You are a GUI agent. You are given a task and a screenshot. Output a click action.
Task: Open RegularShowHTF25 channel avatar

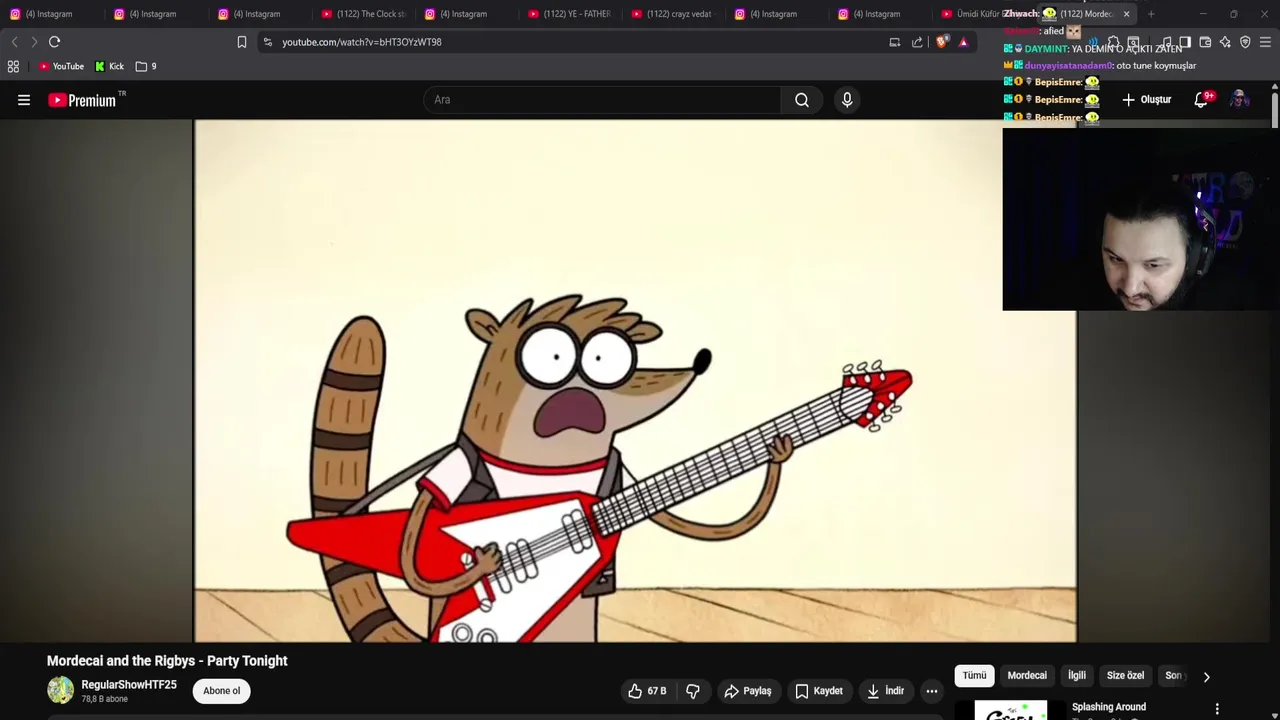[x=60, y=690]
